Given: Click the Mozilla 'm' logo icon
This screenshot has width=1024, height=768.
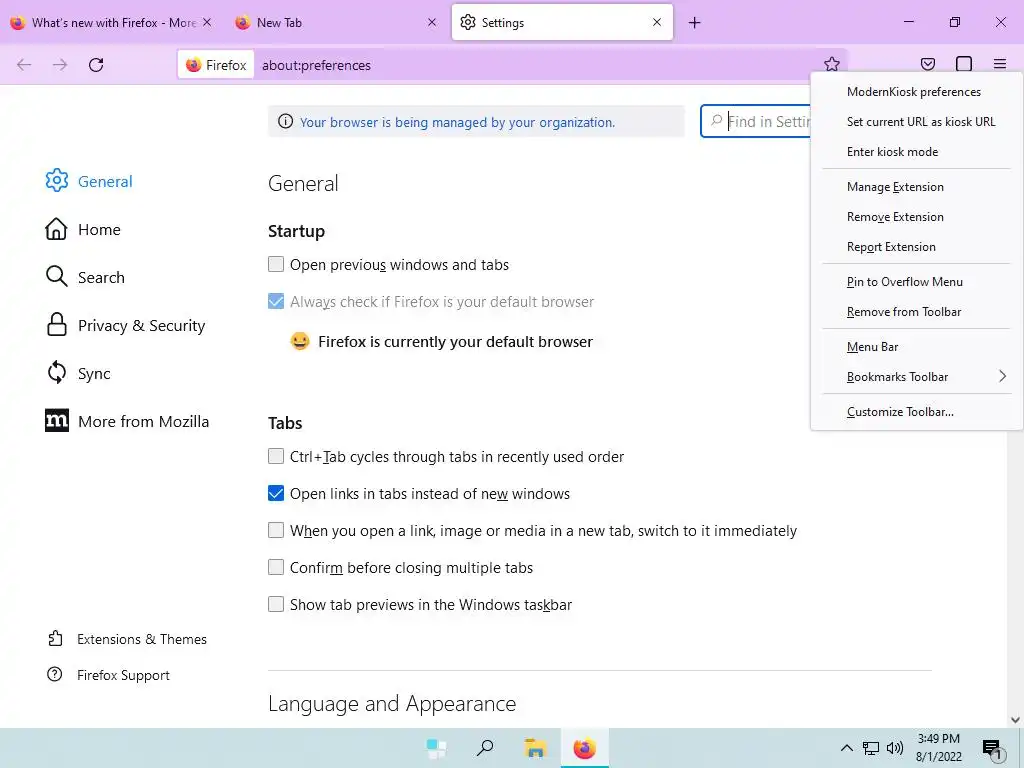Looking at the screenshot, I should [x=57, y=421].
